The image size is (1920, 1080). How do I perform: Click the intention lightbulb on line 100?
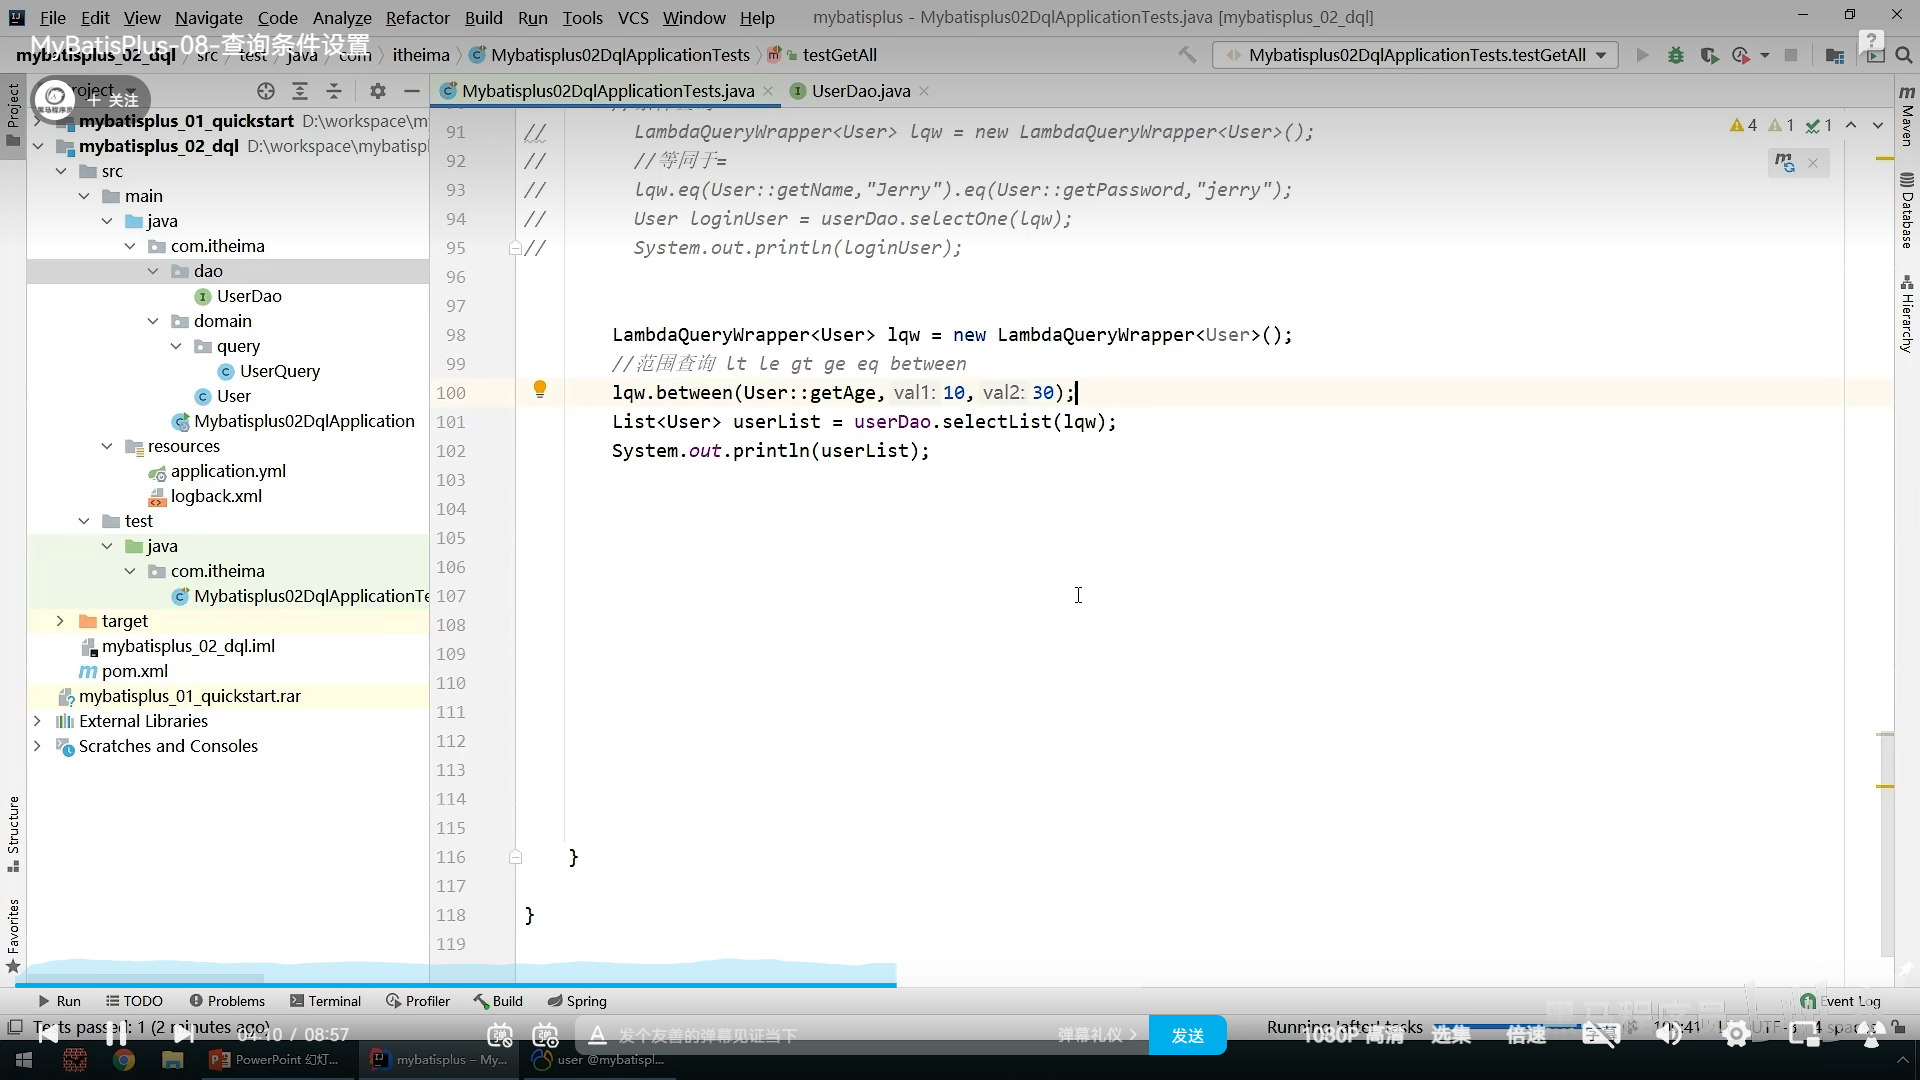[539, 389]
